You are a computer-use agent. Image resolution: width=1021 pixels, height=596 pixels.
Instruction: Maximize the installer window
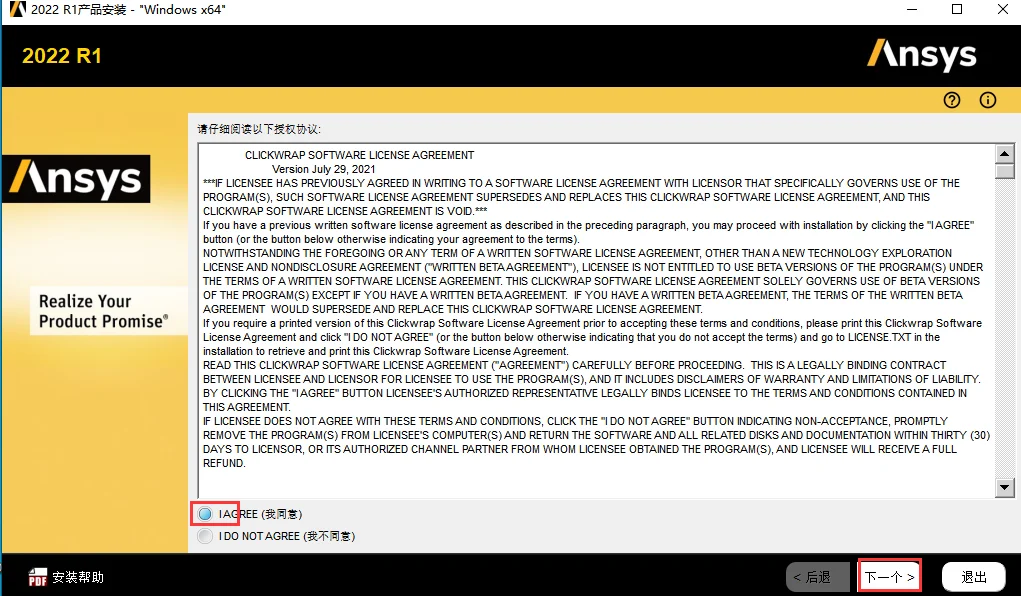click(x=957, y=10)
